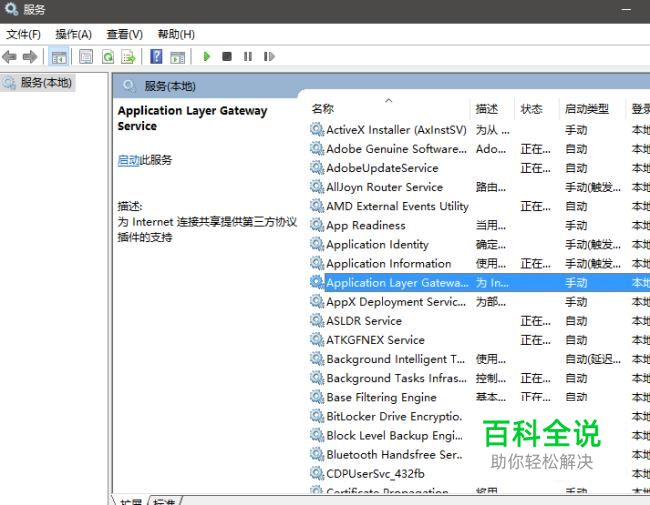Click the 启动 link to start this service
The height and width of the screenshot is (505, 650).
[x=128, y=160]
